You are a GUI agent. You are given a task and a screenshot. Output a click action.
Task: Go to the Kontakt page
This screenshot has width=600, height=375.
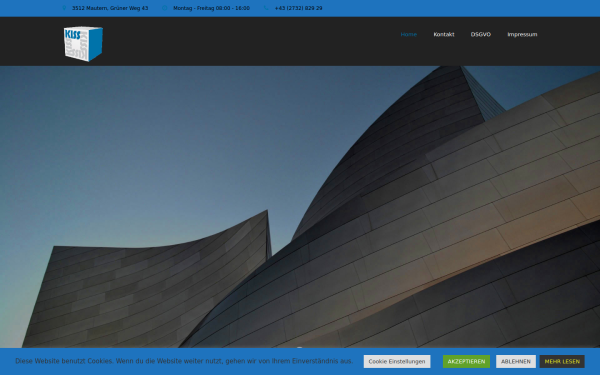tap(443, 34)
